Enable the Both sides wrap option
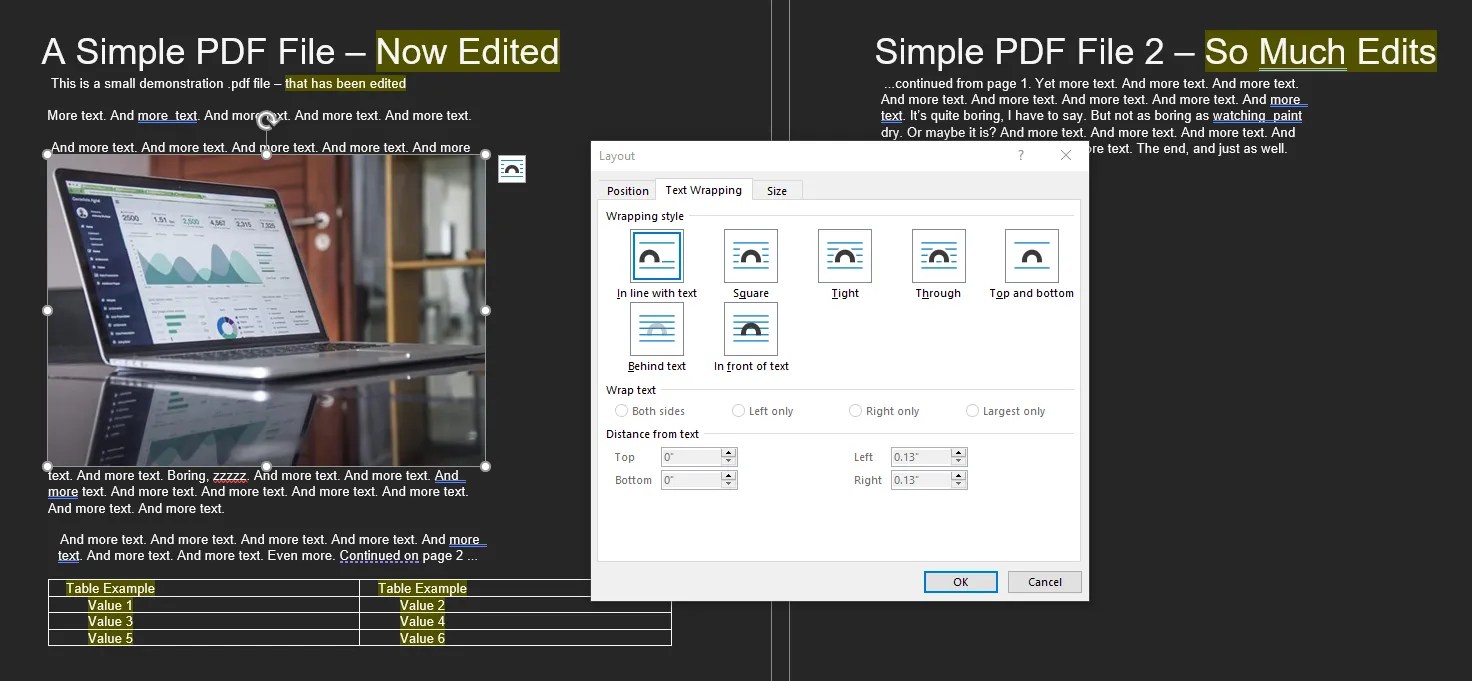Viewport: 1472px width, 681px height. click(x=621, y=410)
